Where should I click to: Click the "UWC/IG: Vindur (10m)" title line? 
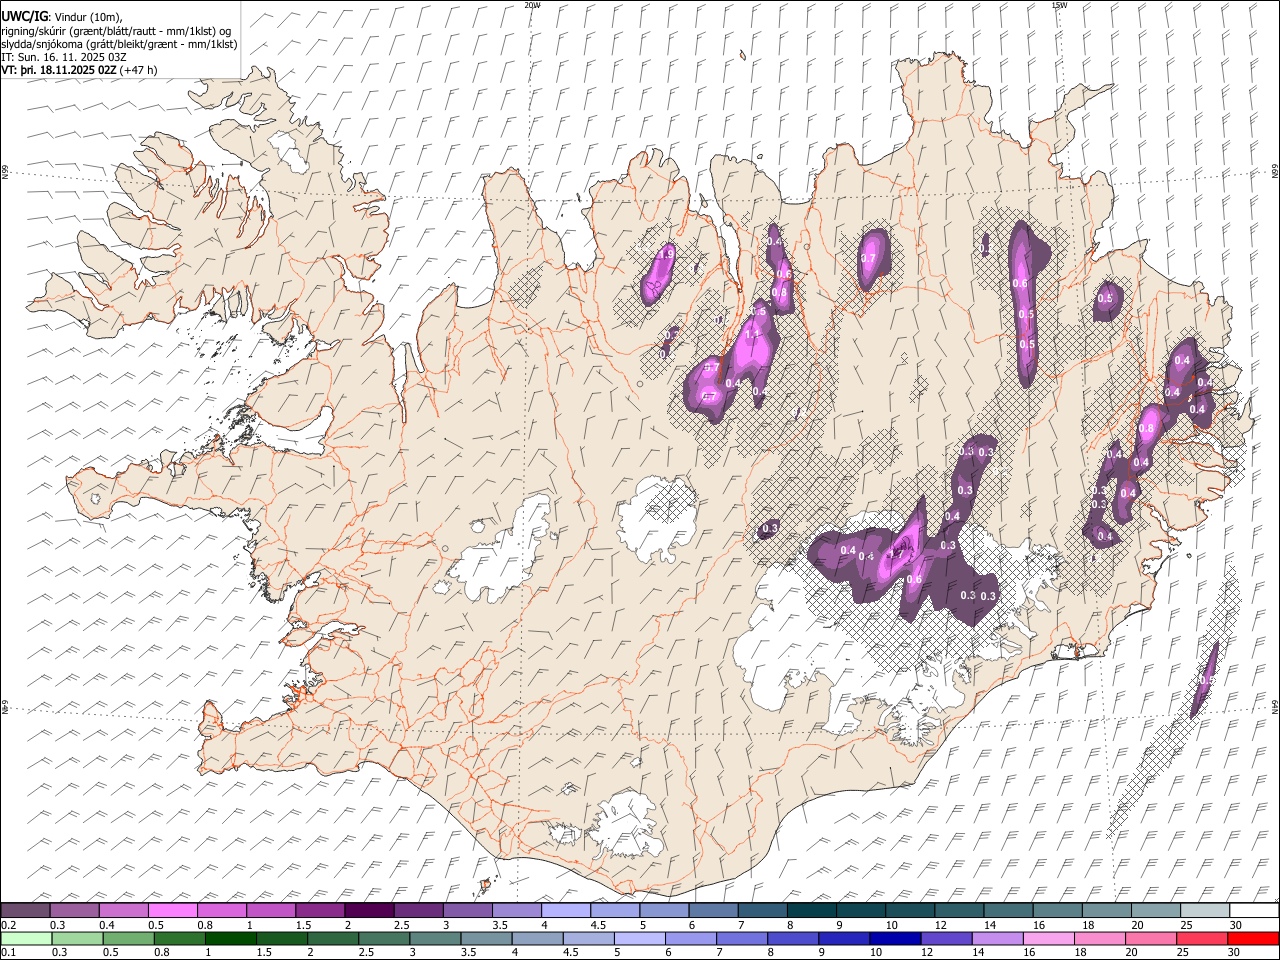(x=61, y=16)
